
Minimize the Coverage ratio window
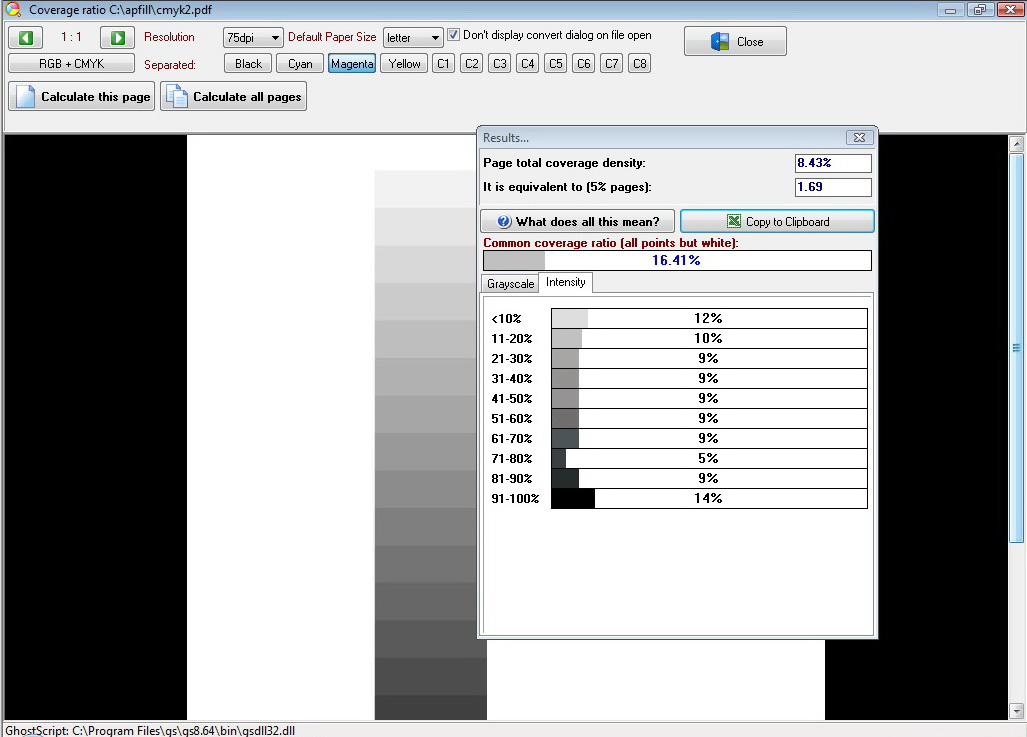(950, 10)
